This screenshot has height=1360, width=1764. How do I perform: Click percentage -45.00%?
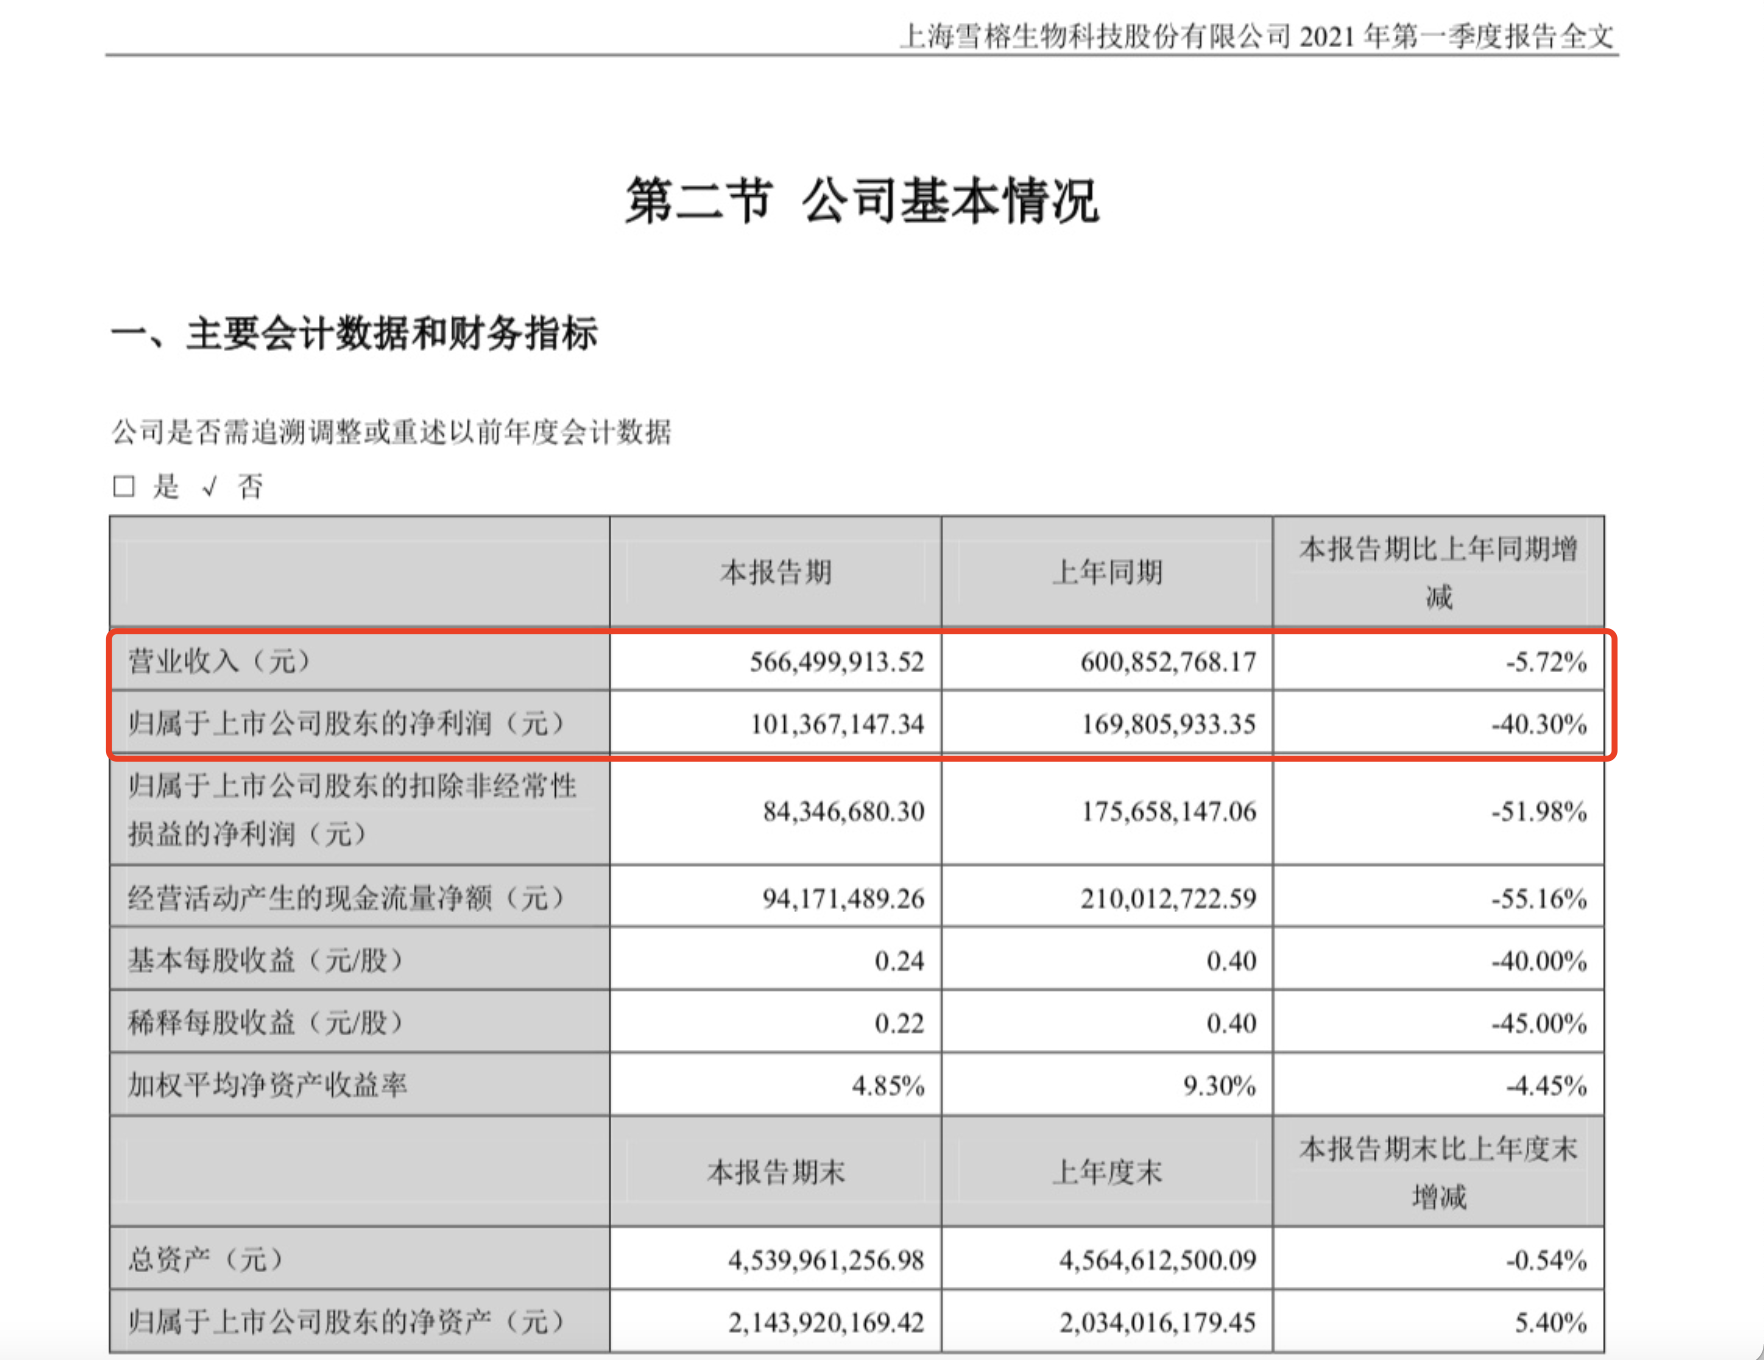point(1539,1023)
